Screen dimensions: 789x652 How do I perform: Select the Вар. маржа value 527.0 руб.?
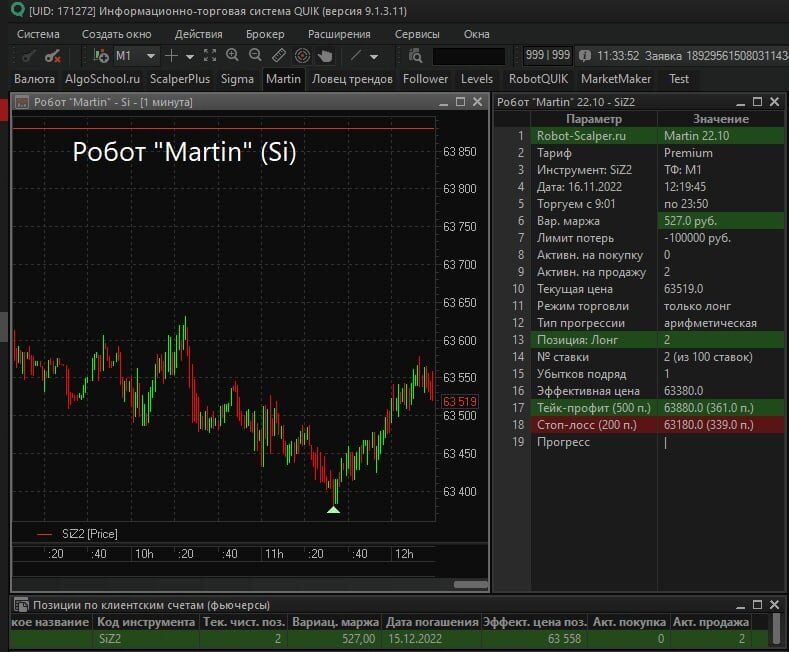pos(721,221)
